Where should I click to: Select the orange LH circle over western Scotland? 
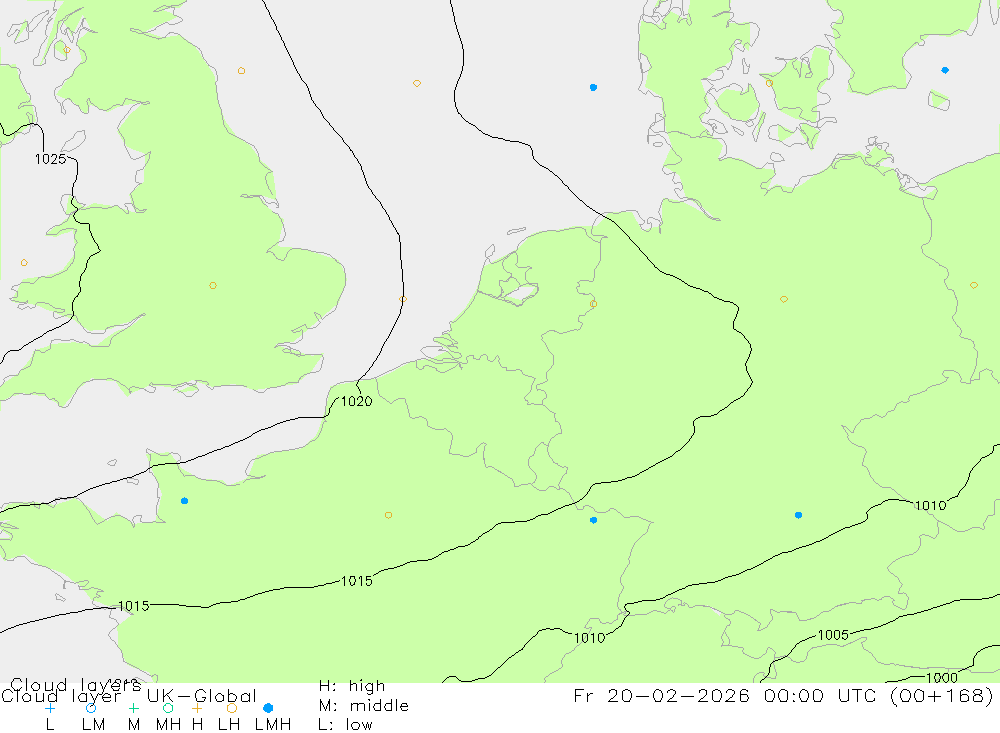(x=67, y=50)
